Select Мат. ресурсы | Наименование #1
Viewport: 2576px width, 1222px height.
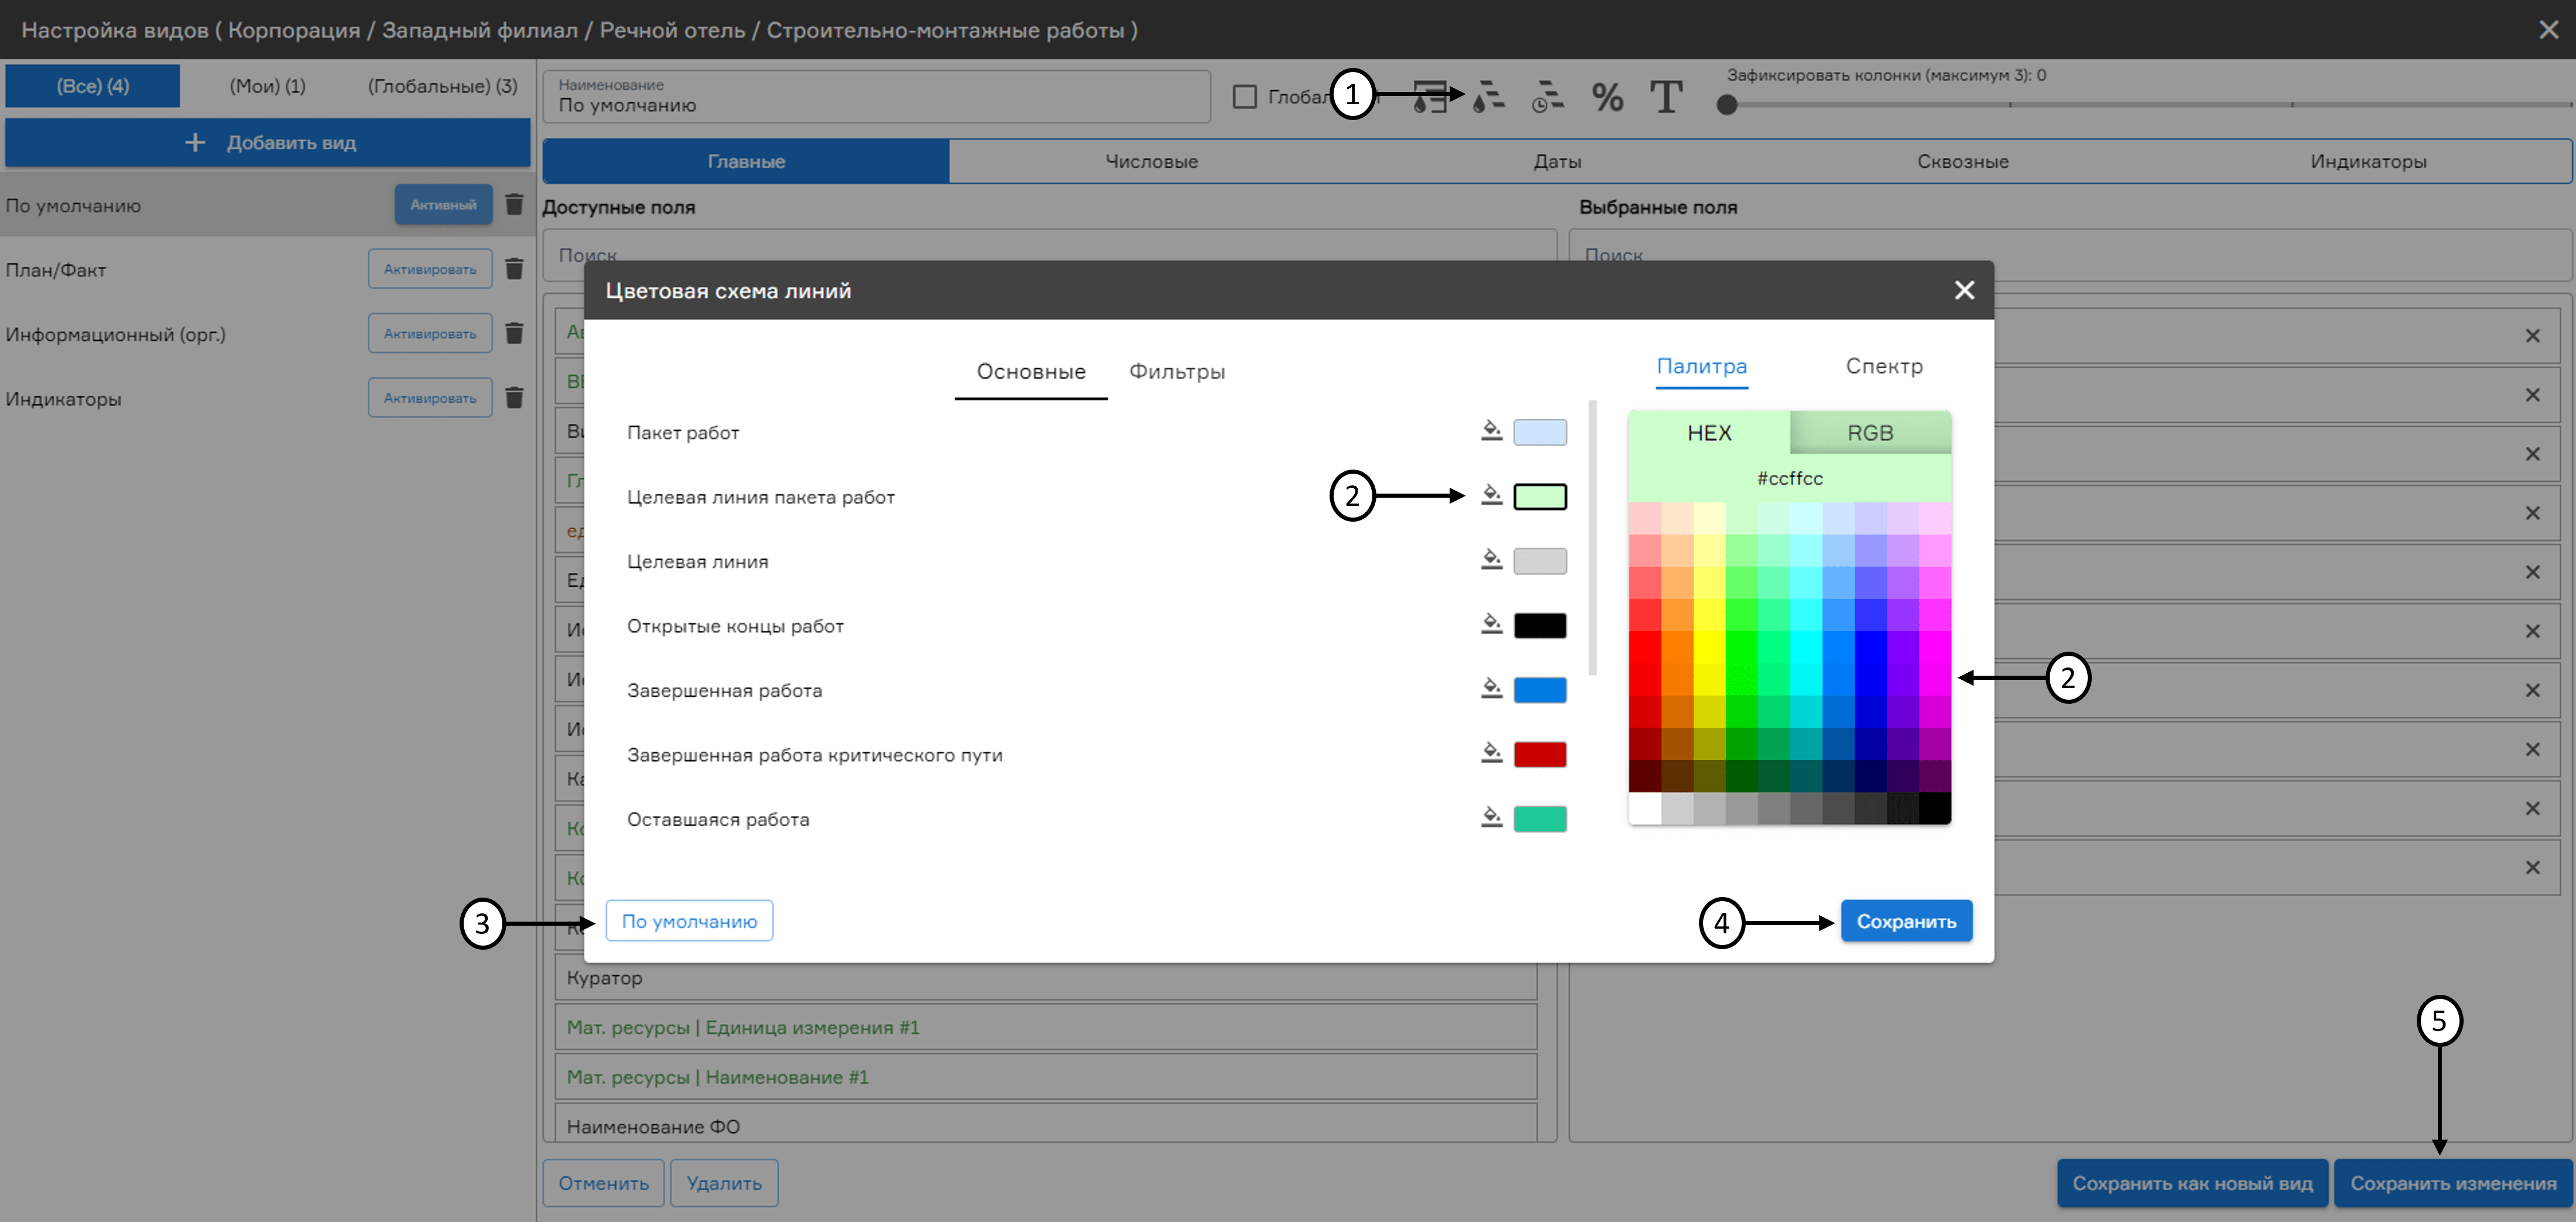click(x=1046, y=1077)
